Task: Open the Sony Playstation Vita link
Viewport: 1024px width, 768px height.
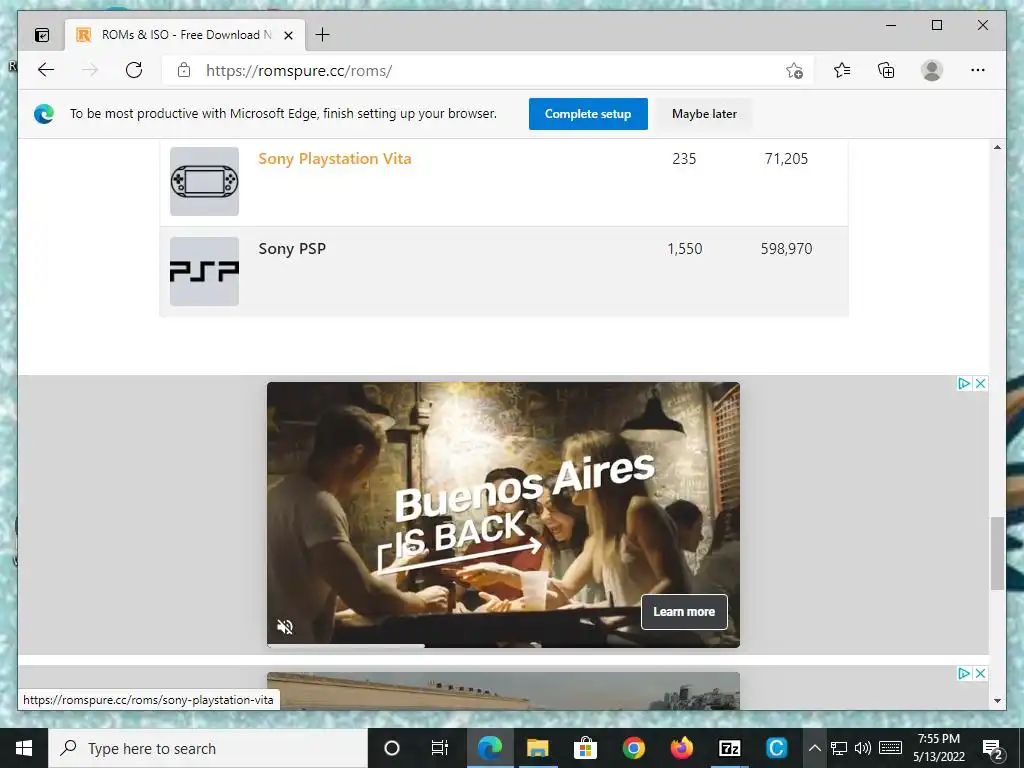Action: point(334,159)
